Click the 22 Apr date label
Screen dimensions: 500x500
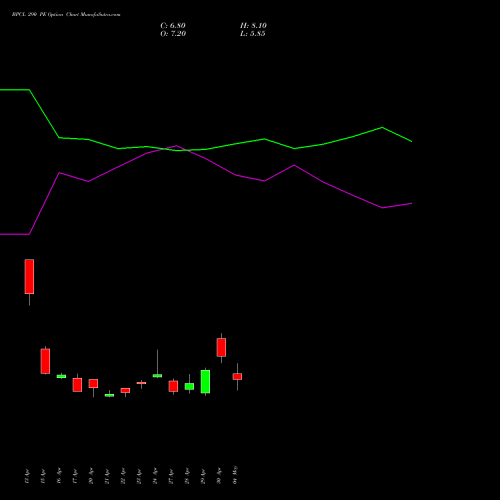click(123, 476)
